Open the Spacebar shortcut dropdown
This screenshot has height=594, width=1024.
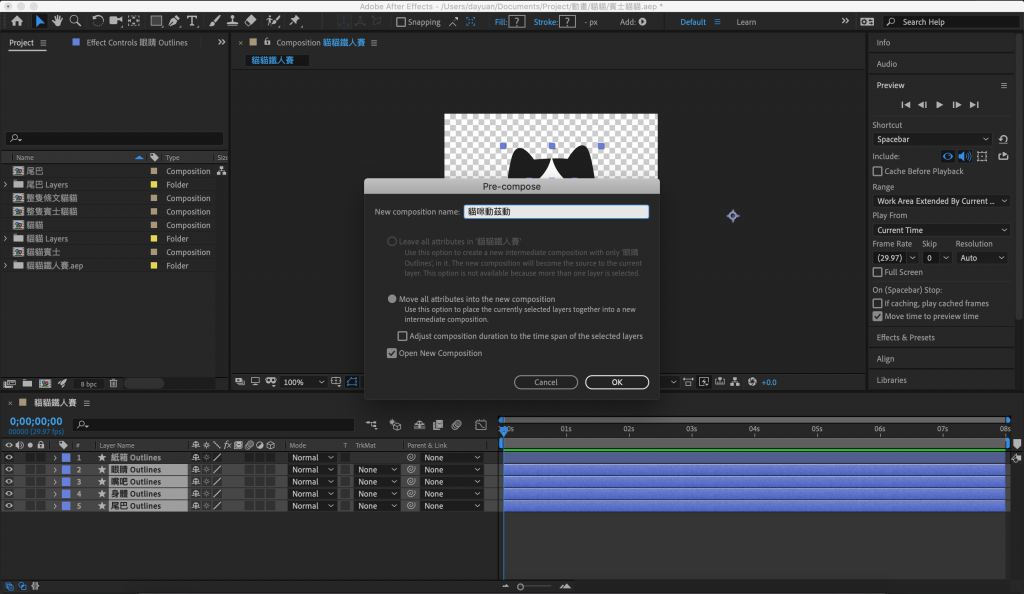click(x=932, y=139)
